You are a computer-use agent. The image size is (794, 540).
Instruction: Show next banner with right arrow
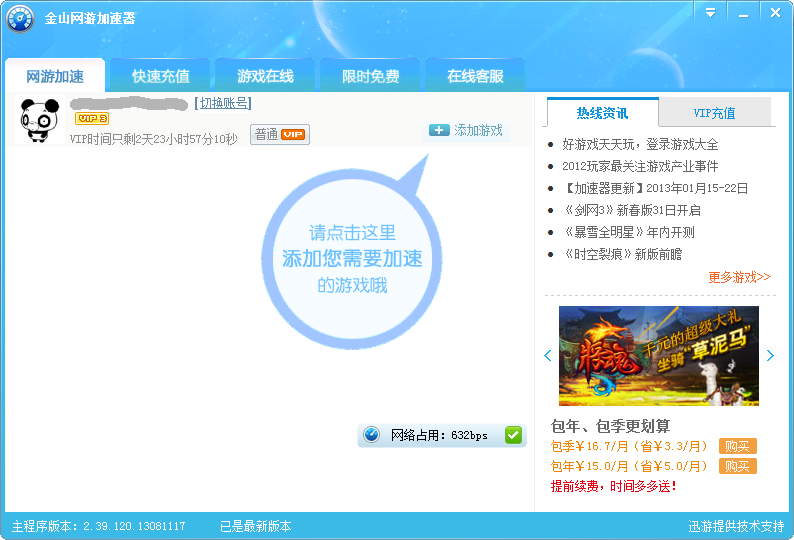770,356
